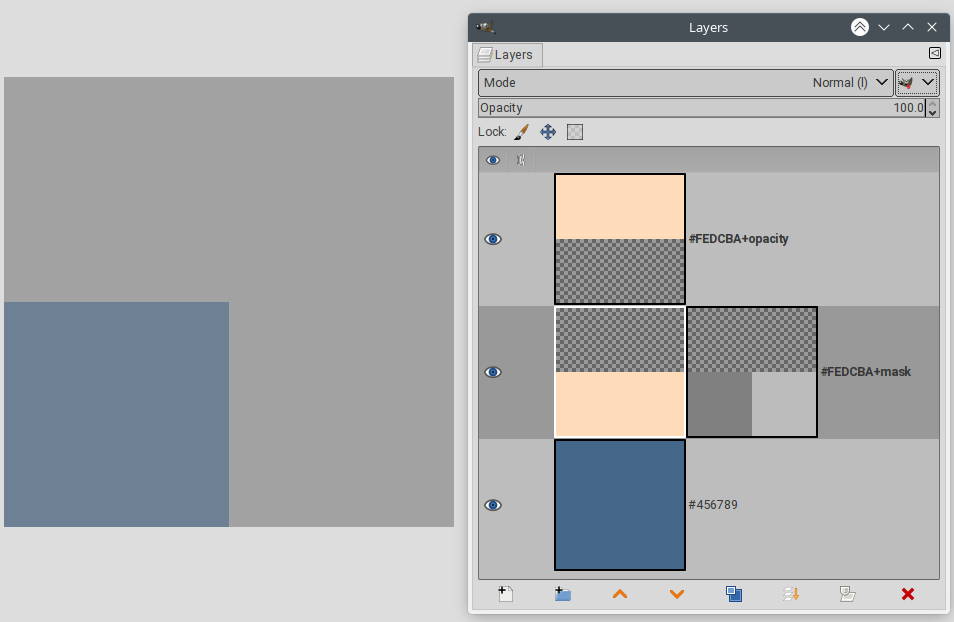954x622 pixels.
Task: Open the Mode Normal dropdown
Action: click(686, 83)
